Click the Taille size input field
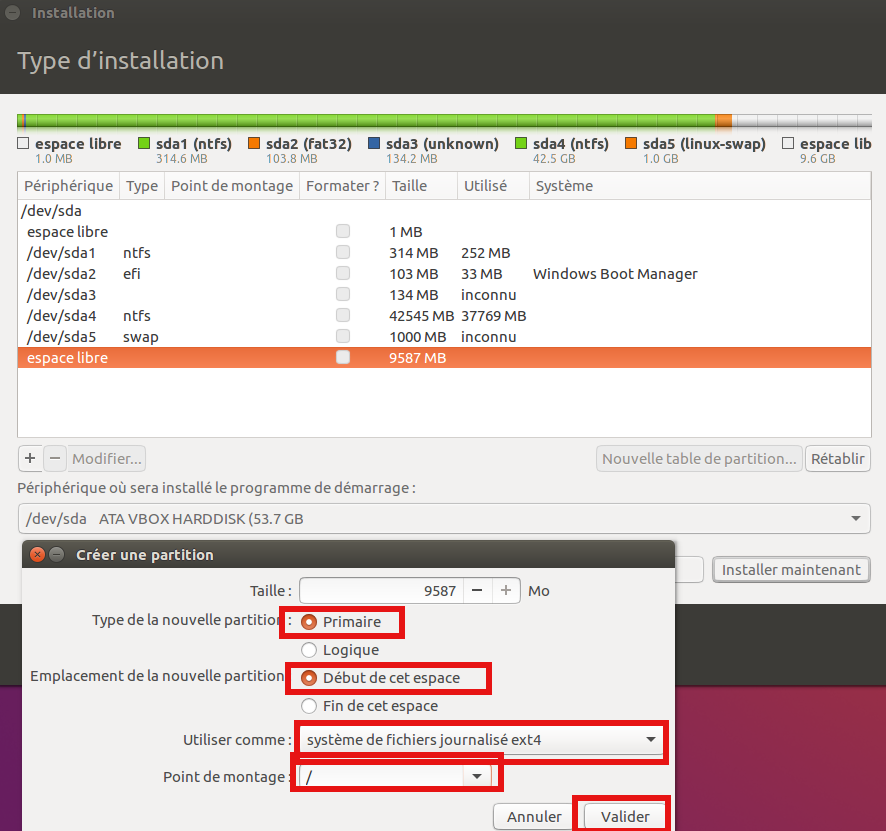Image resolution: width=886 pixels, height=831 pixels. (x=381, y=590)
